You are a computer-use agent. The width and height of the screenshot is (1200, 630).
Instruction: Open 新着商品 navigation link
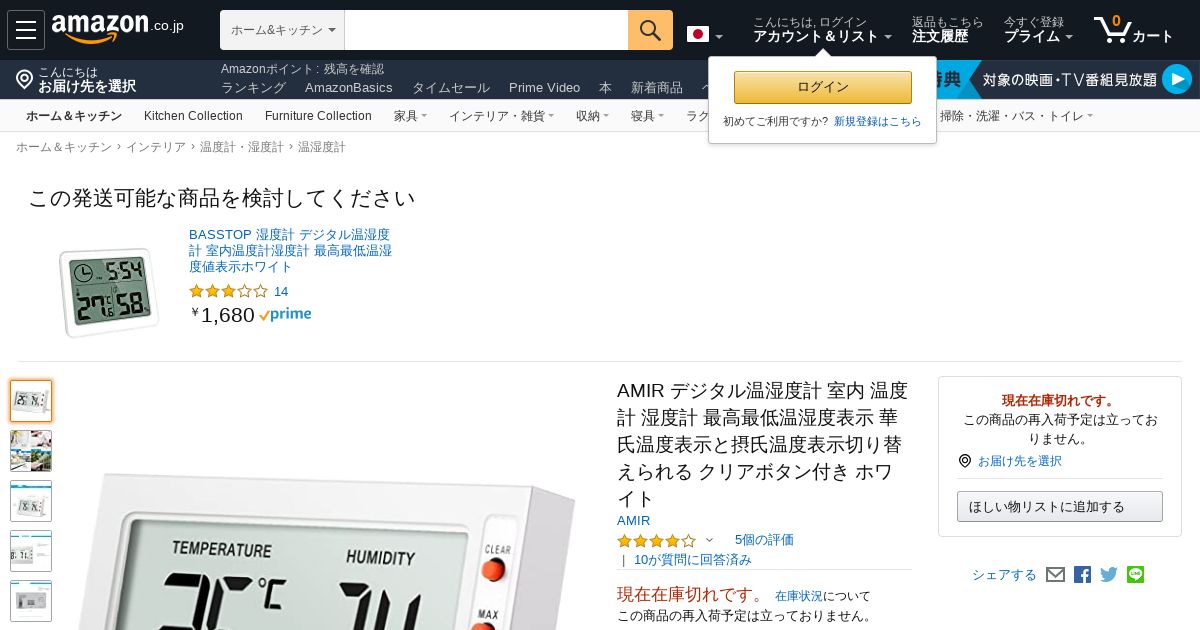657,87
